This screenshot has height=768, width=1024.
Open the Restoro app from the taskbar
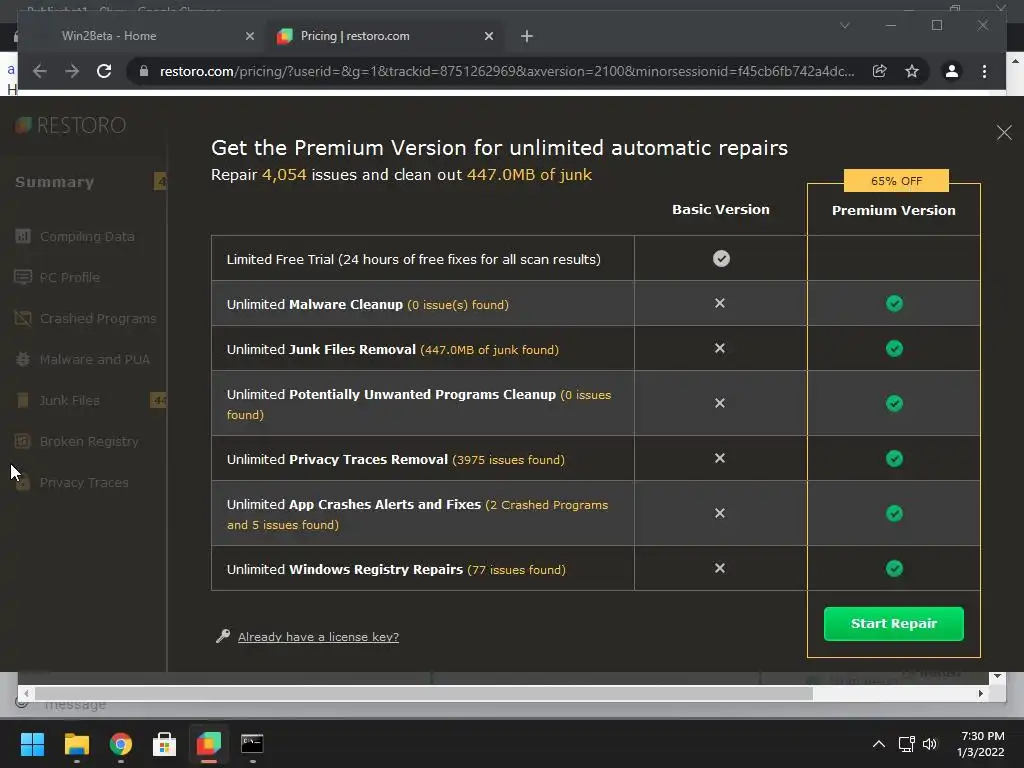tap(209, 744)
